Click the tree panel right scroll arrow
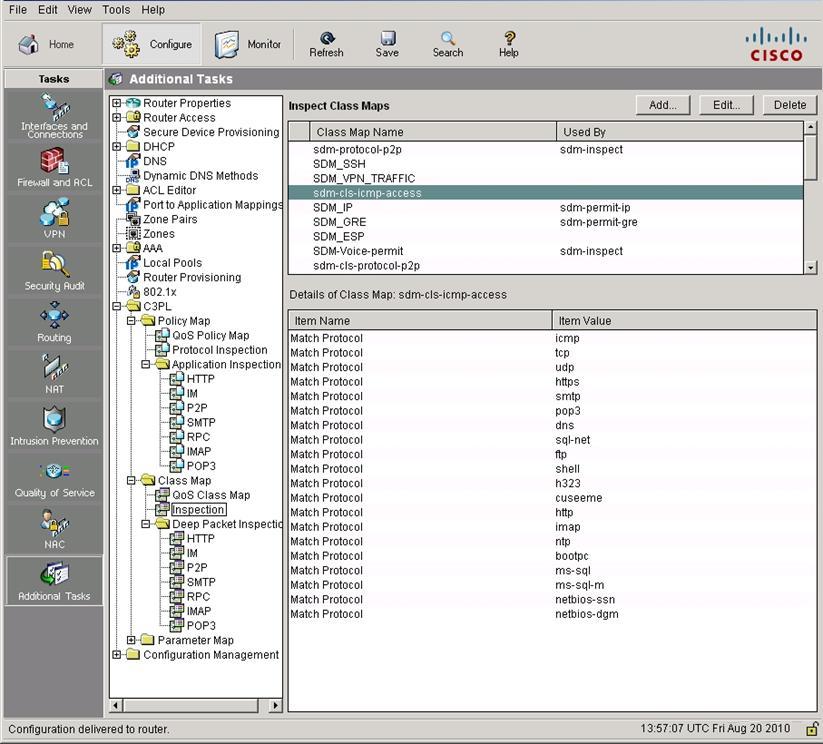823x744 pixels. pos(275,706)
